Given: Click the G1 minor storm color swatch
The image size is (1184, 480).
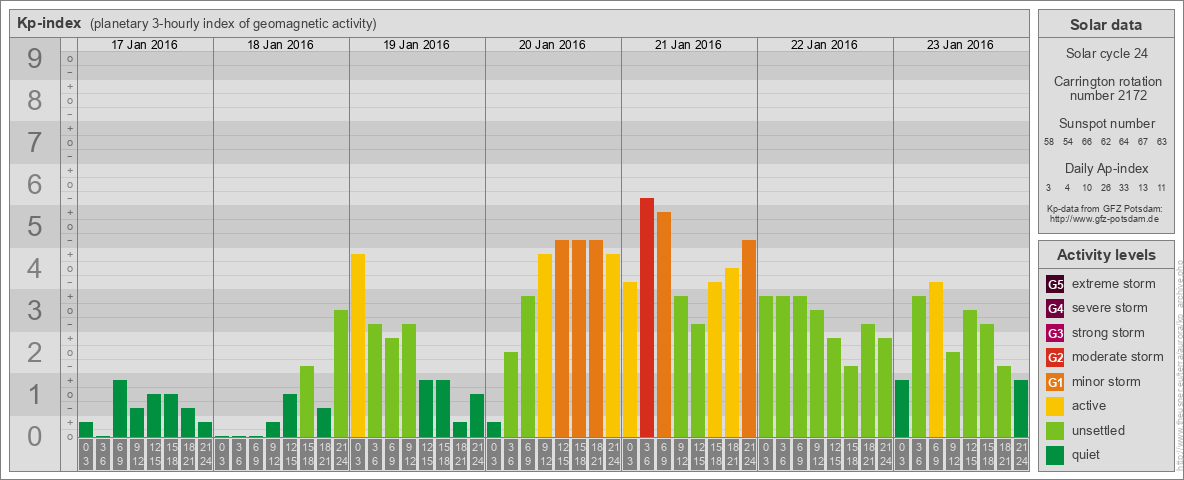Looking at the screenshot, I should (x=1055, y=382).
